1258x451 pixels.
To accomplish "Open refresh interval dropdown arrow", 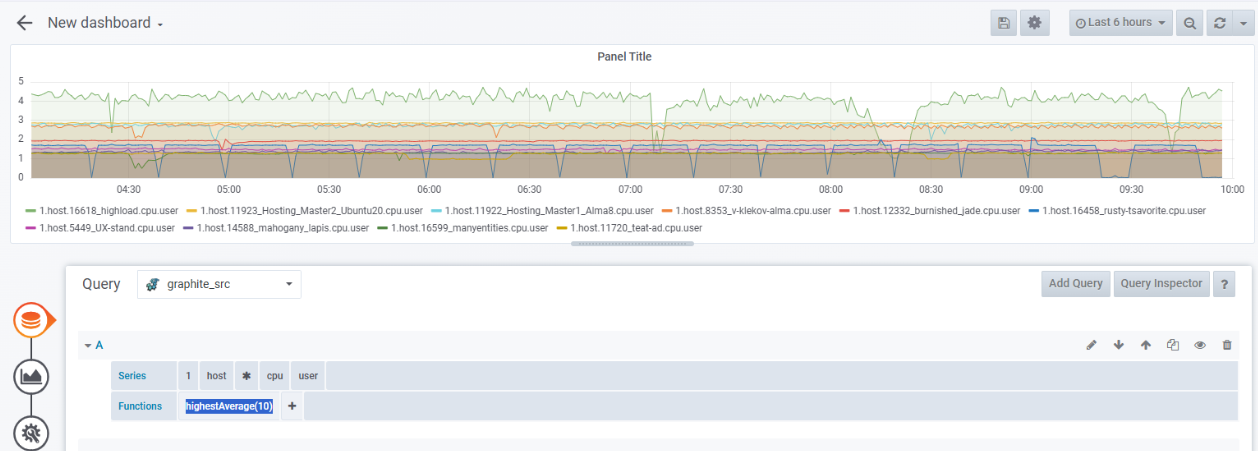I will click(1243, 23).
